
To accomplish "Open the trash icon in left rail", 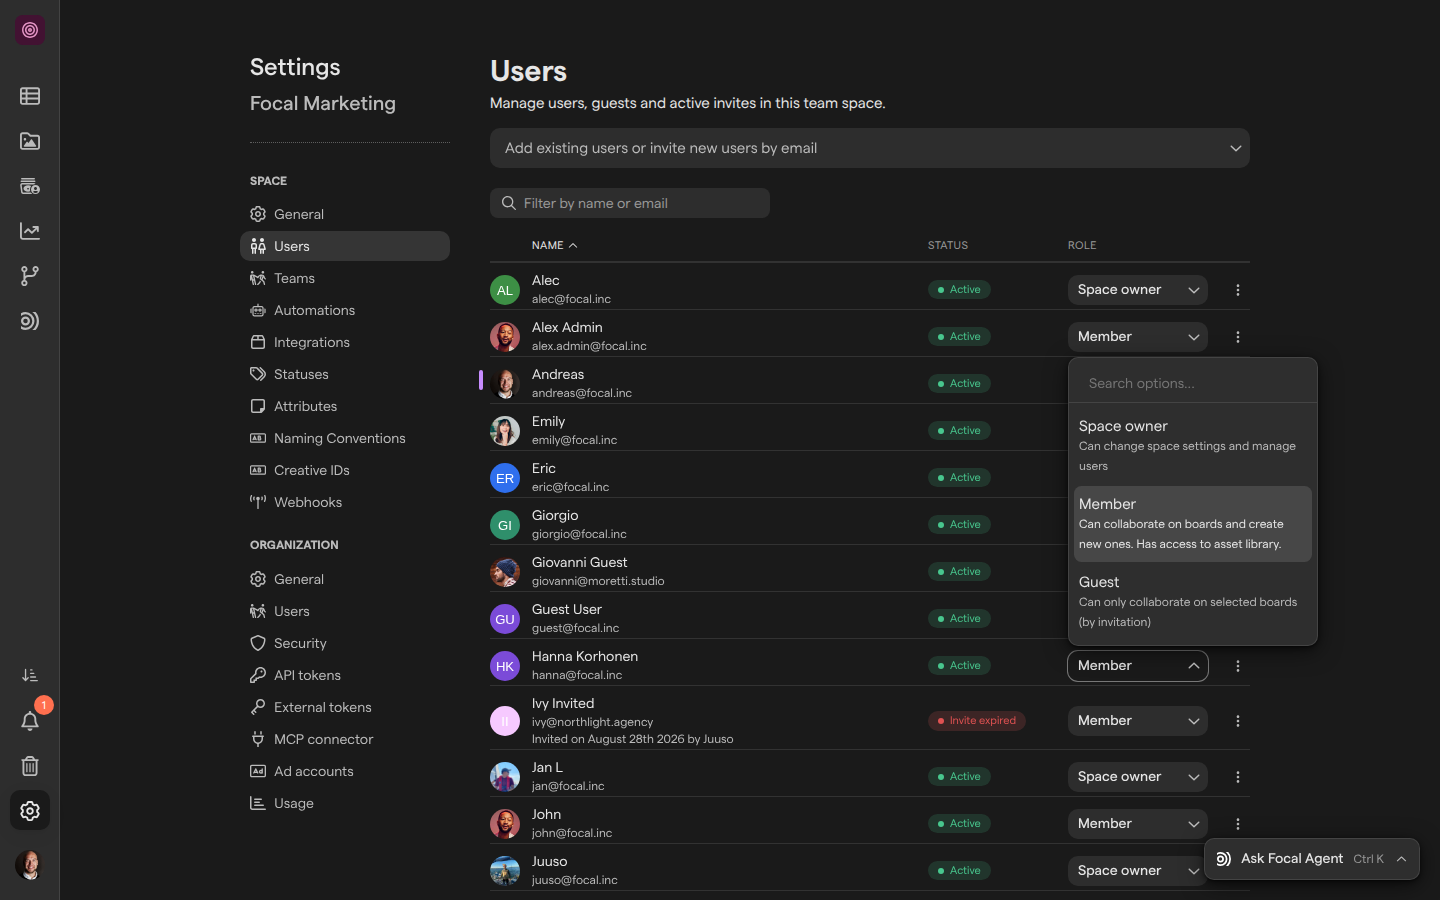I will coord(30,766).
